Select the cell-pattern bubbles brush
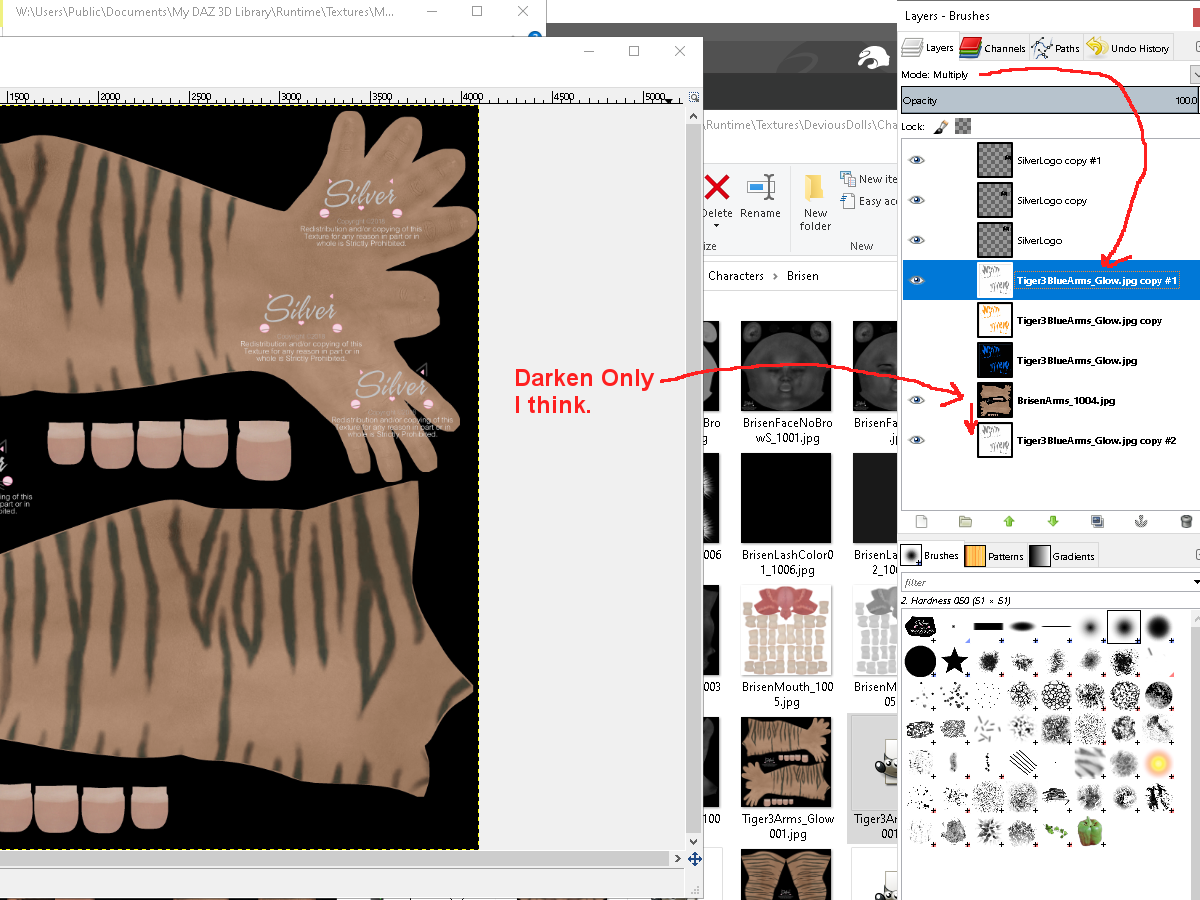 1056,695
